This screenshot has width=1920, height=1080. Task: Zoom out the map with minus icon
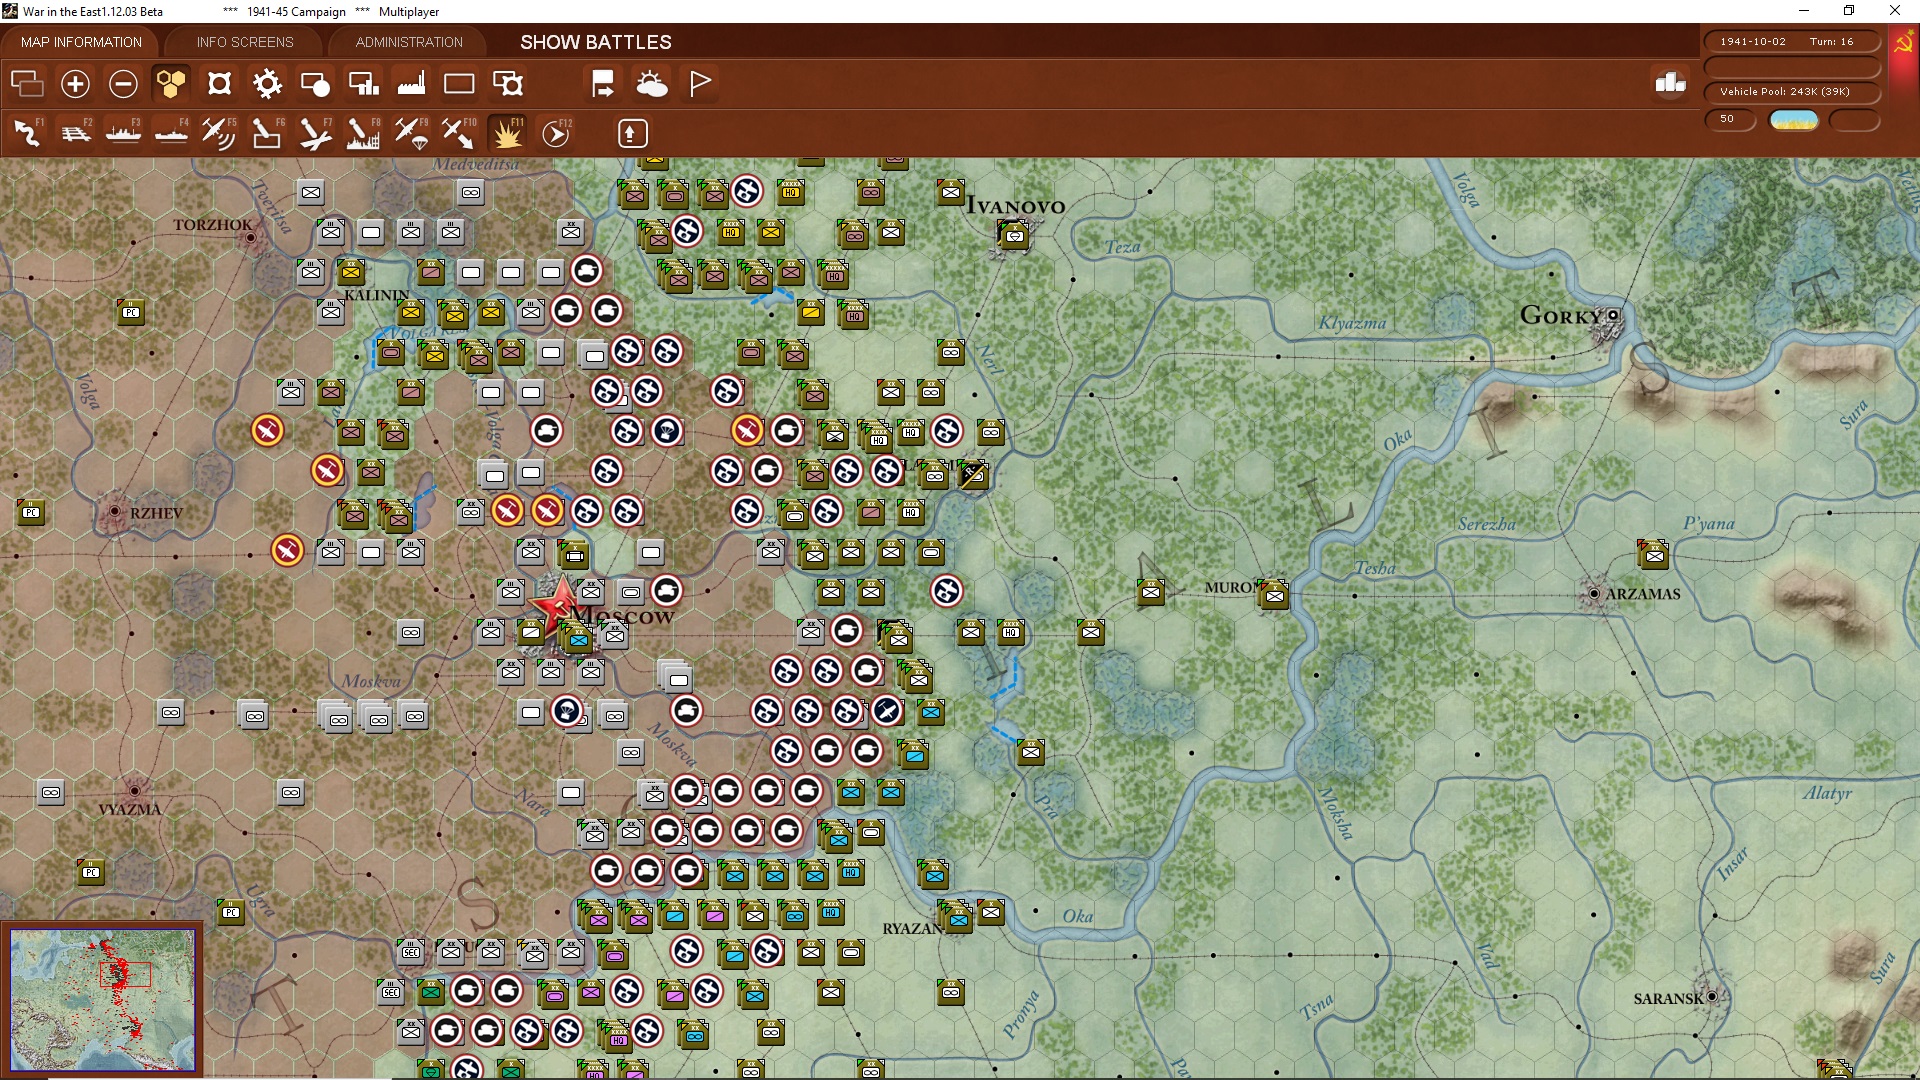pyautogui.click(x=123, y=84)
